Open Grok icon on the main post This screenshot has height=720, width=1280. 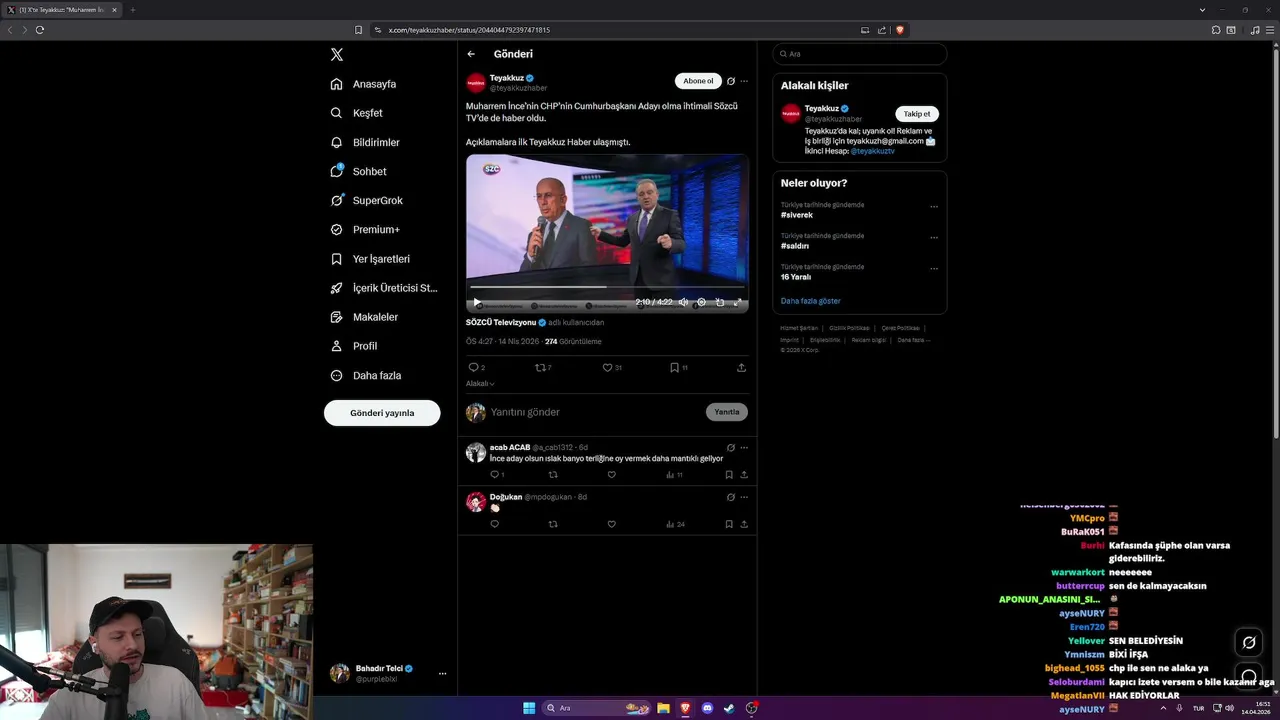coord(731,81)
